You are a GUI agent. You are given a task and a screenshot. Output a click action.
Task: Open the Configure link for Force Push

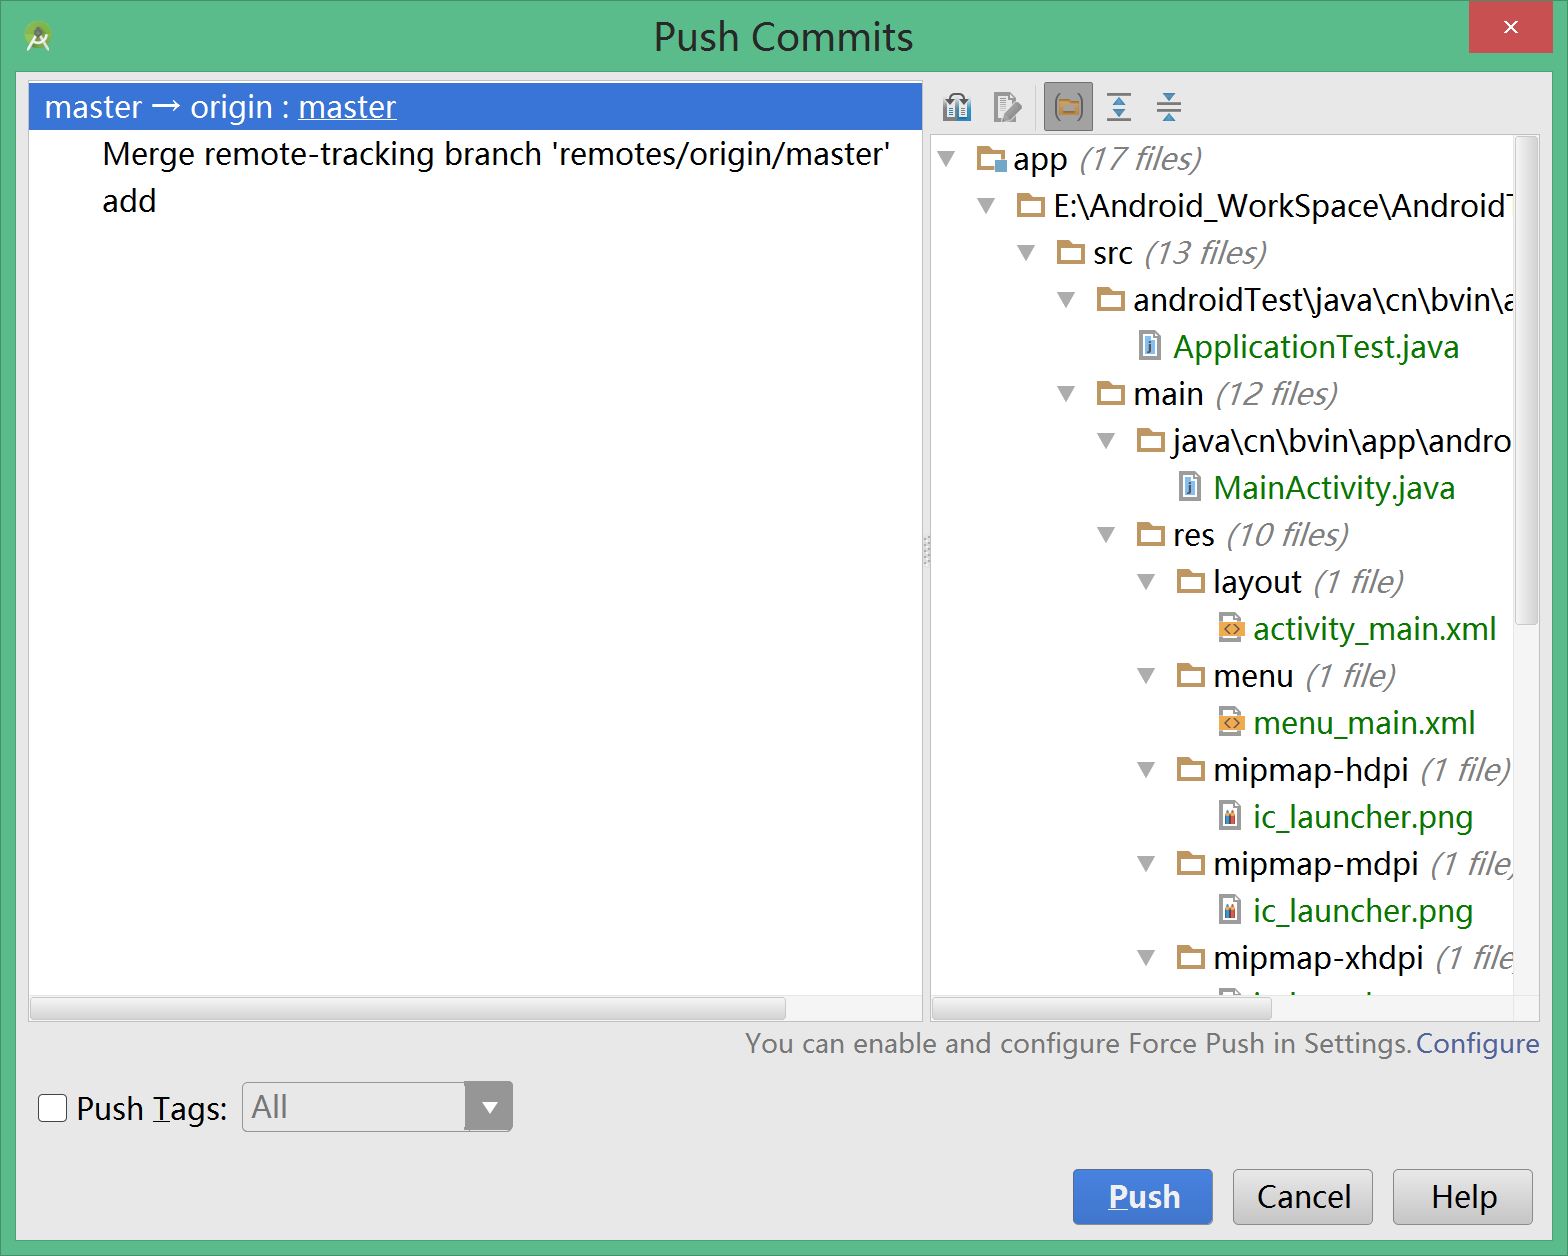click(x=1477, y=1043)
